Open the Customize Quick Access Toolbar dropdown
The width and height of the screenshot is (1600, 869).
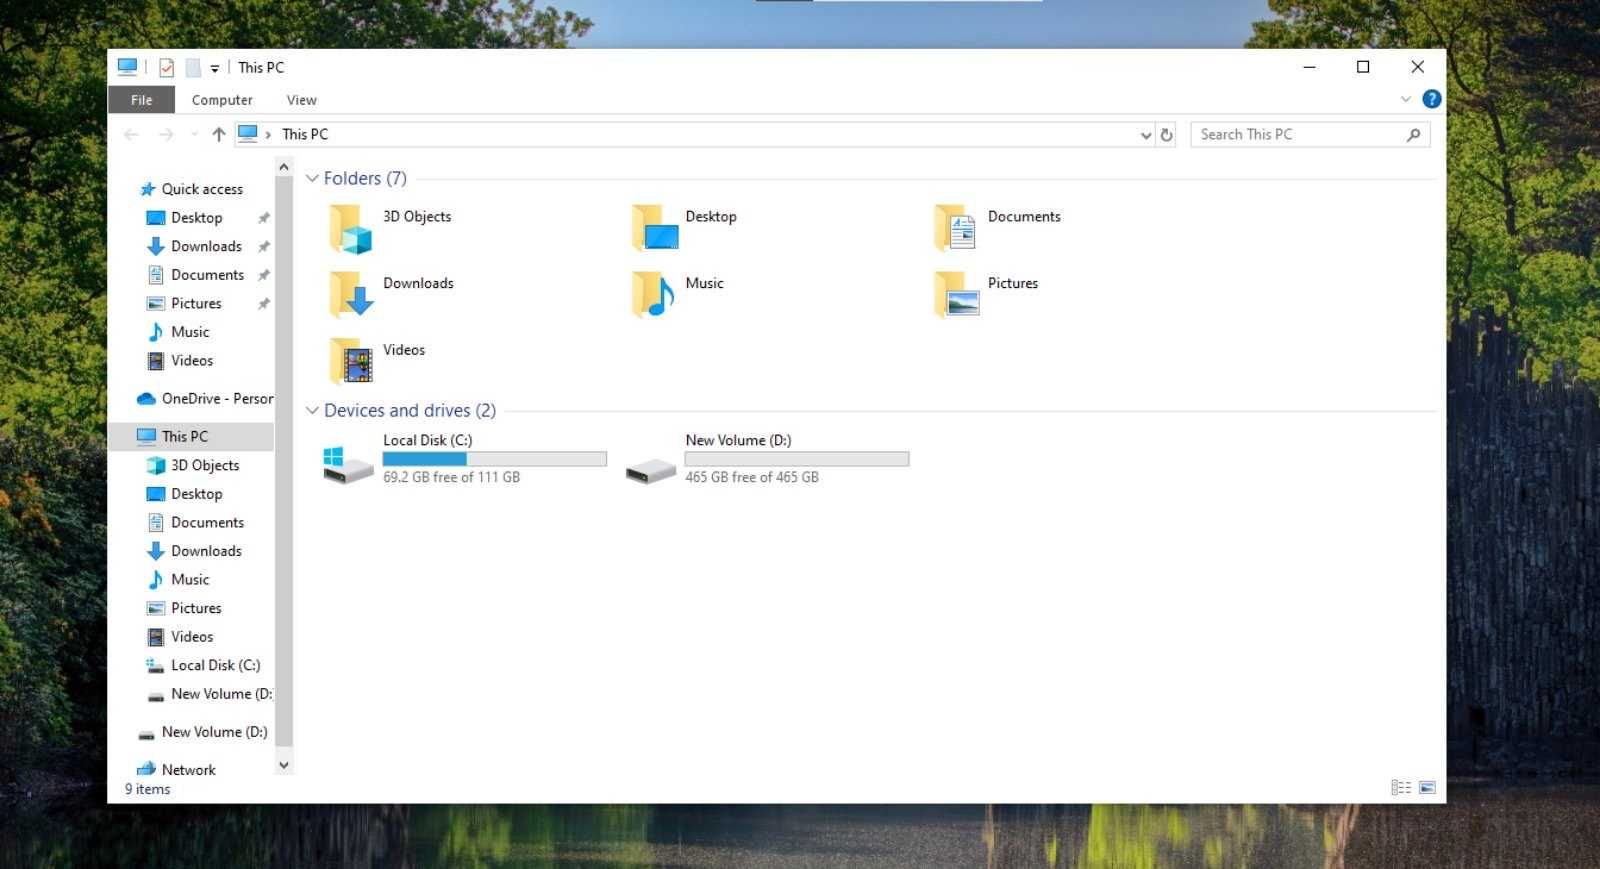point(214,68)
